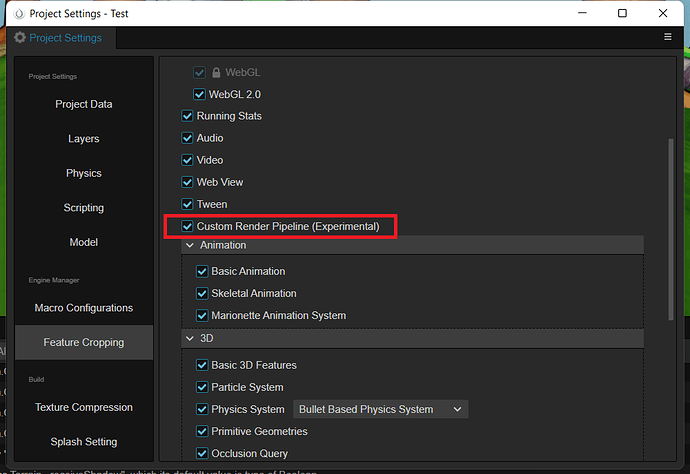This screenshot has height=474, width=690.
Task: Click the Project Settings gear icon
Action: pos(20,37)
